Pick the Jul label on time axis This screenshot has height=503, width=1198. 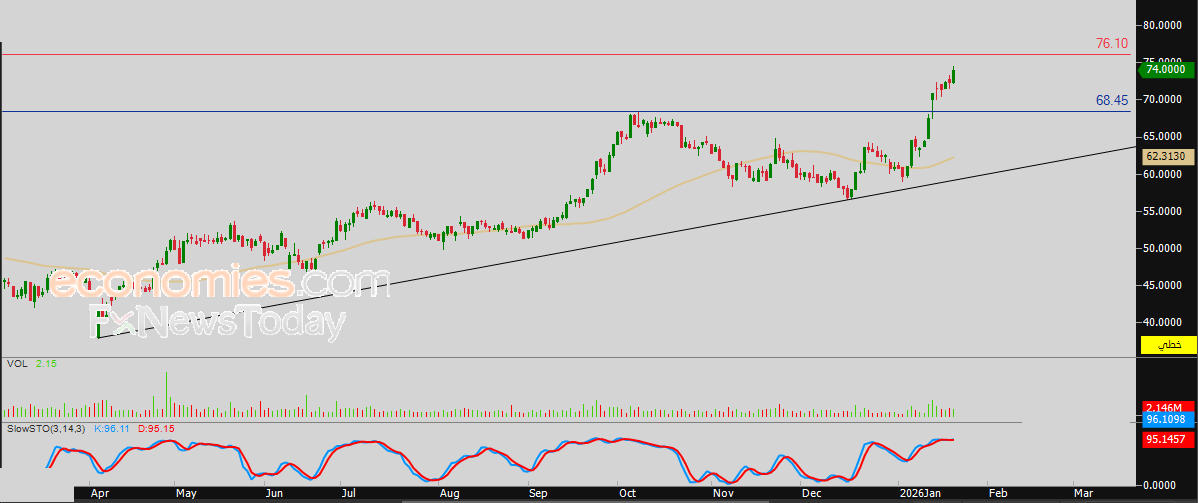click(347, 493)
